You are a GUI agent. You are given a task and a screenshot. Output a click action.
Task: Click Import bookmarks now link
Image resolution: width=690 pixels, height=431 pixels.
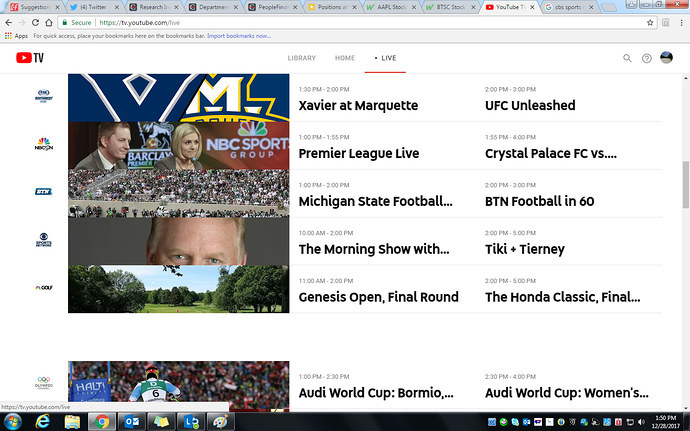point(239,36)
